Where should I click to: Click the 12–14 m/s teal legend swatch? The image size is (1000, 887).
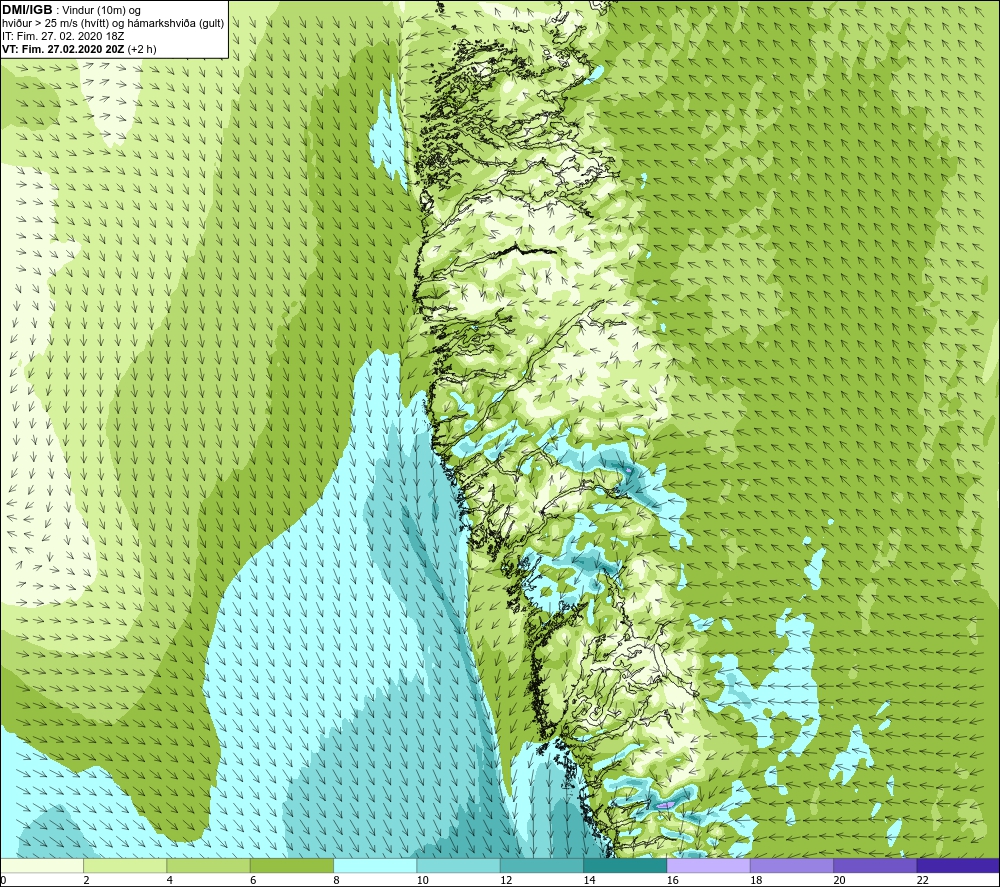click(x=542, y=865)
